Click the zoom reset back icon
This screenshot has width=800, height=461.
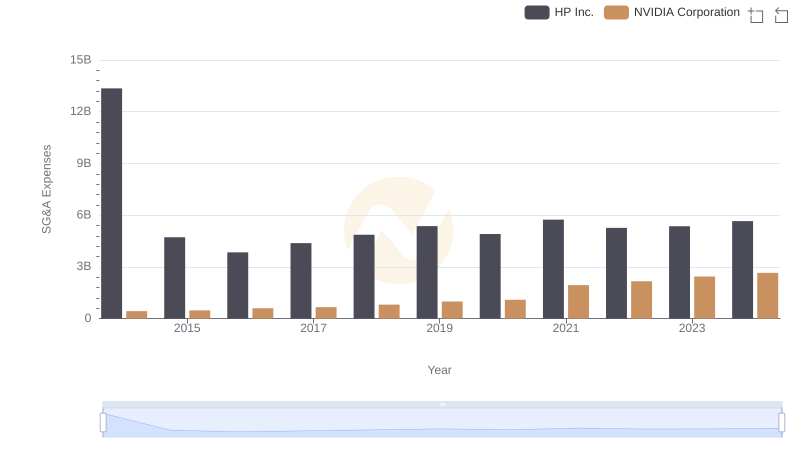781,15
